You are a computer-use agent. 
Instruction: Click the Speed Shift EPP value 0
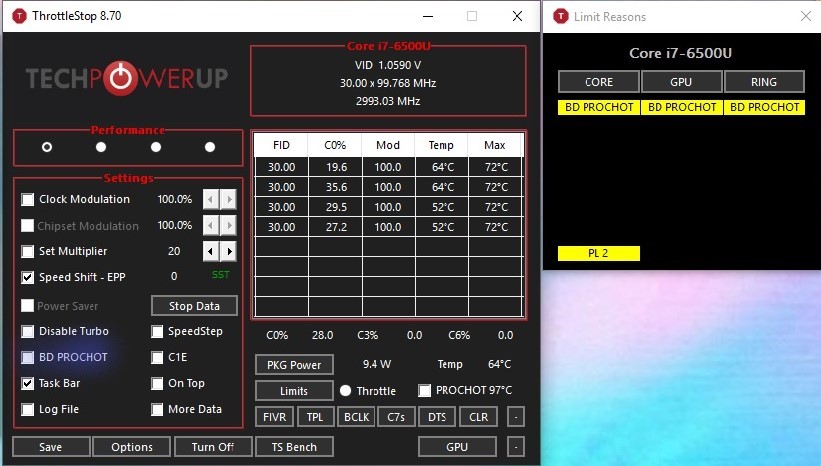174,276
